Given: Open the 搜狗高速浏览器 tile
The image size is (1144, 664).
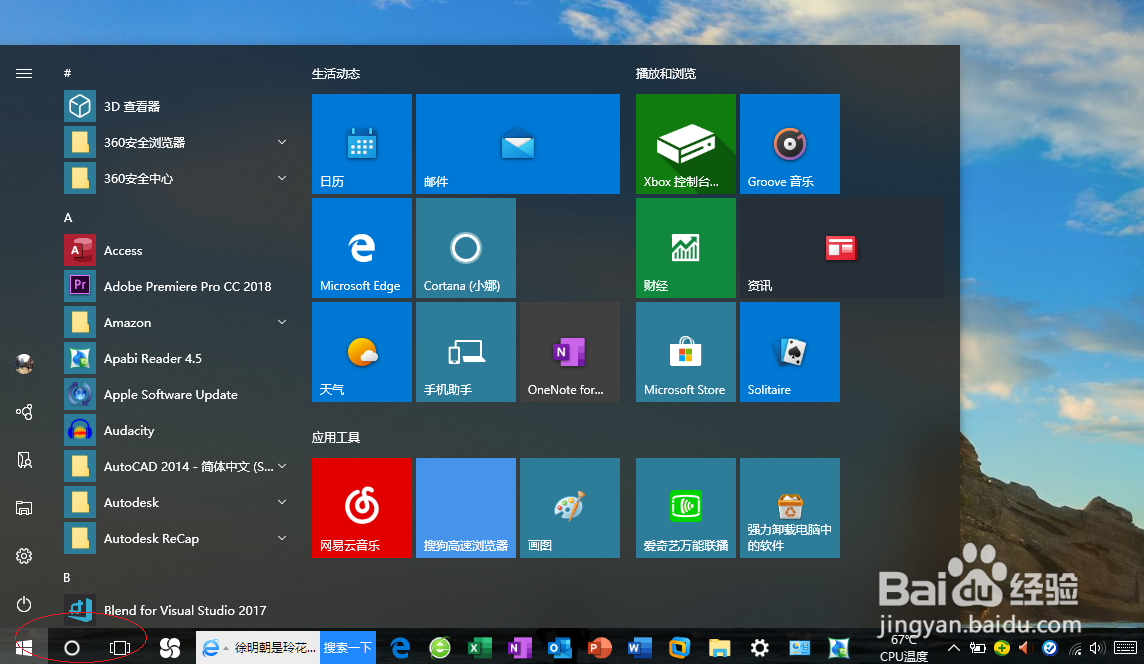Looking at the screenshot, I should [x=465, y=508].
